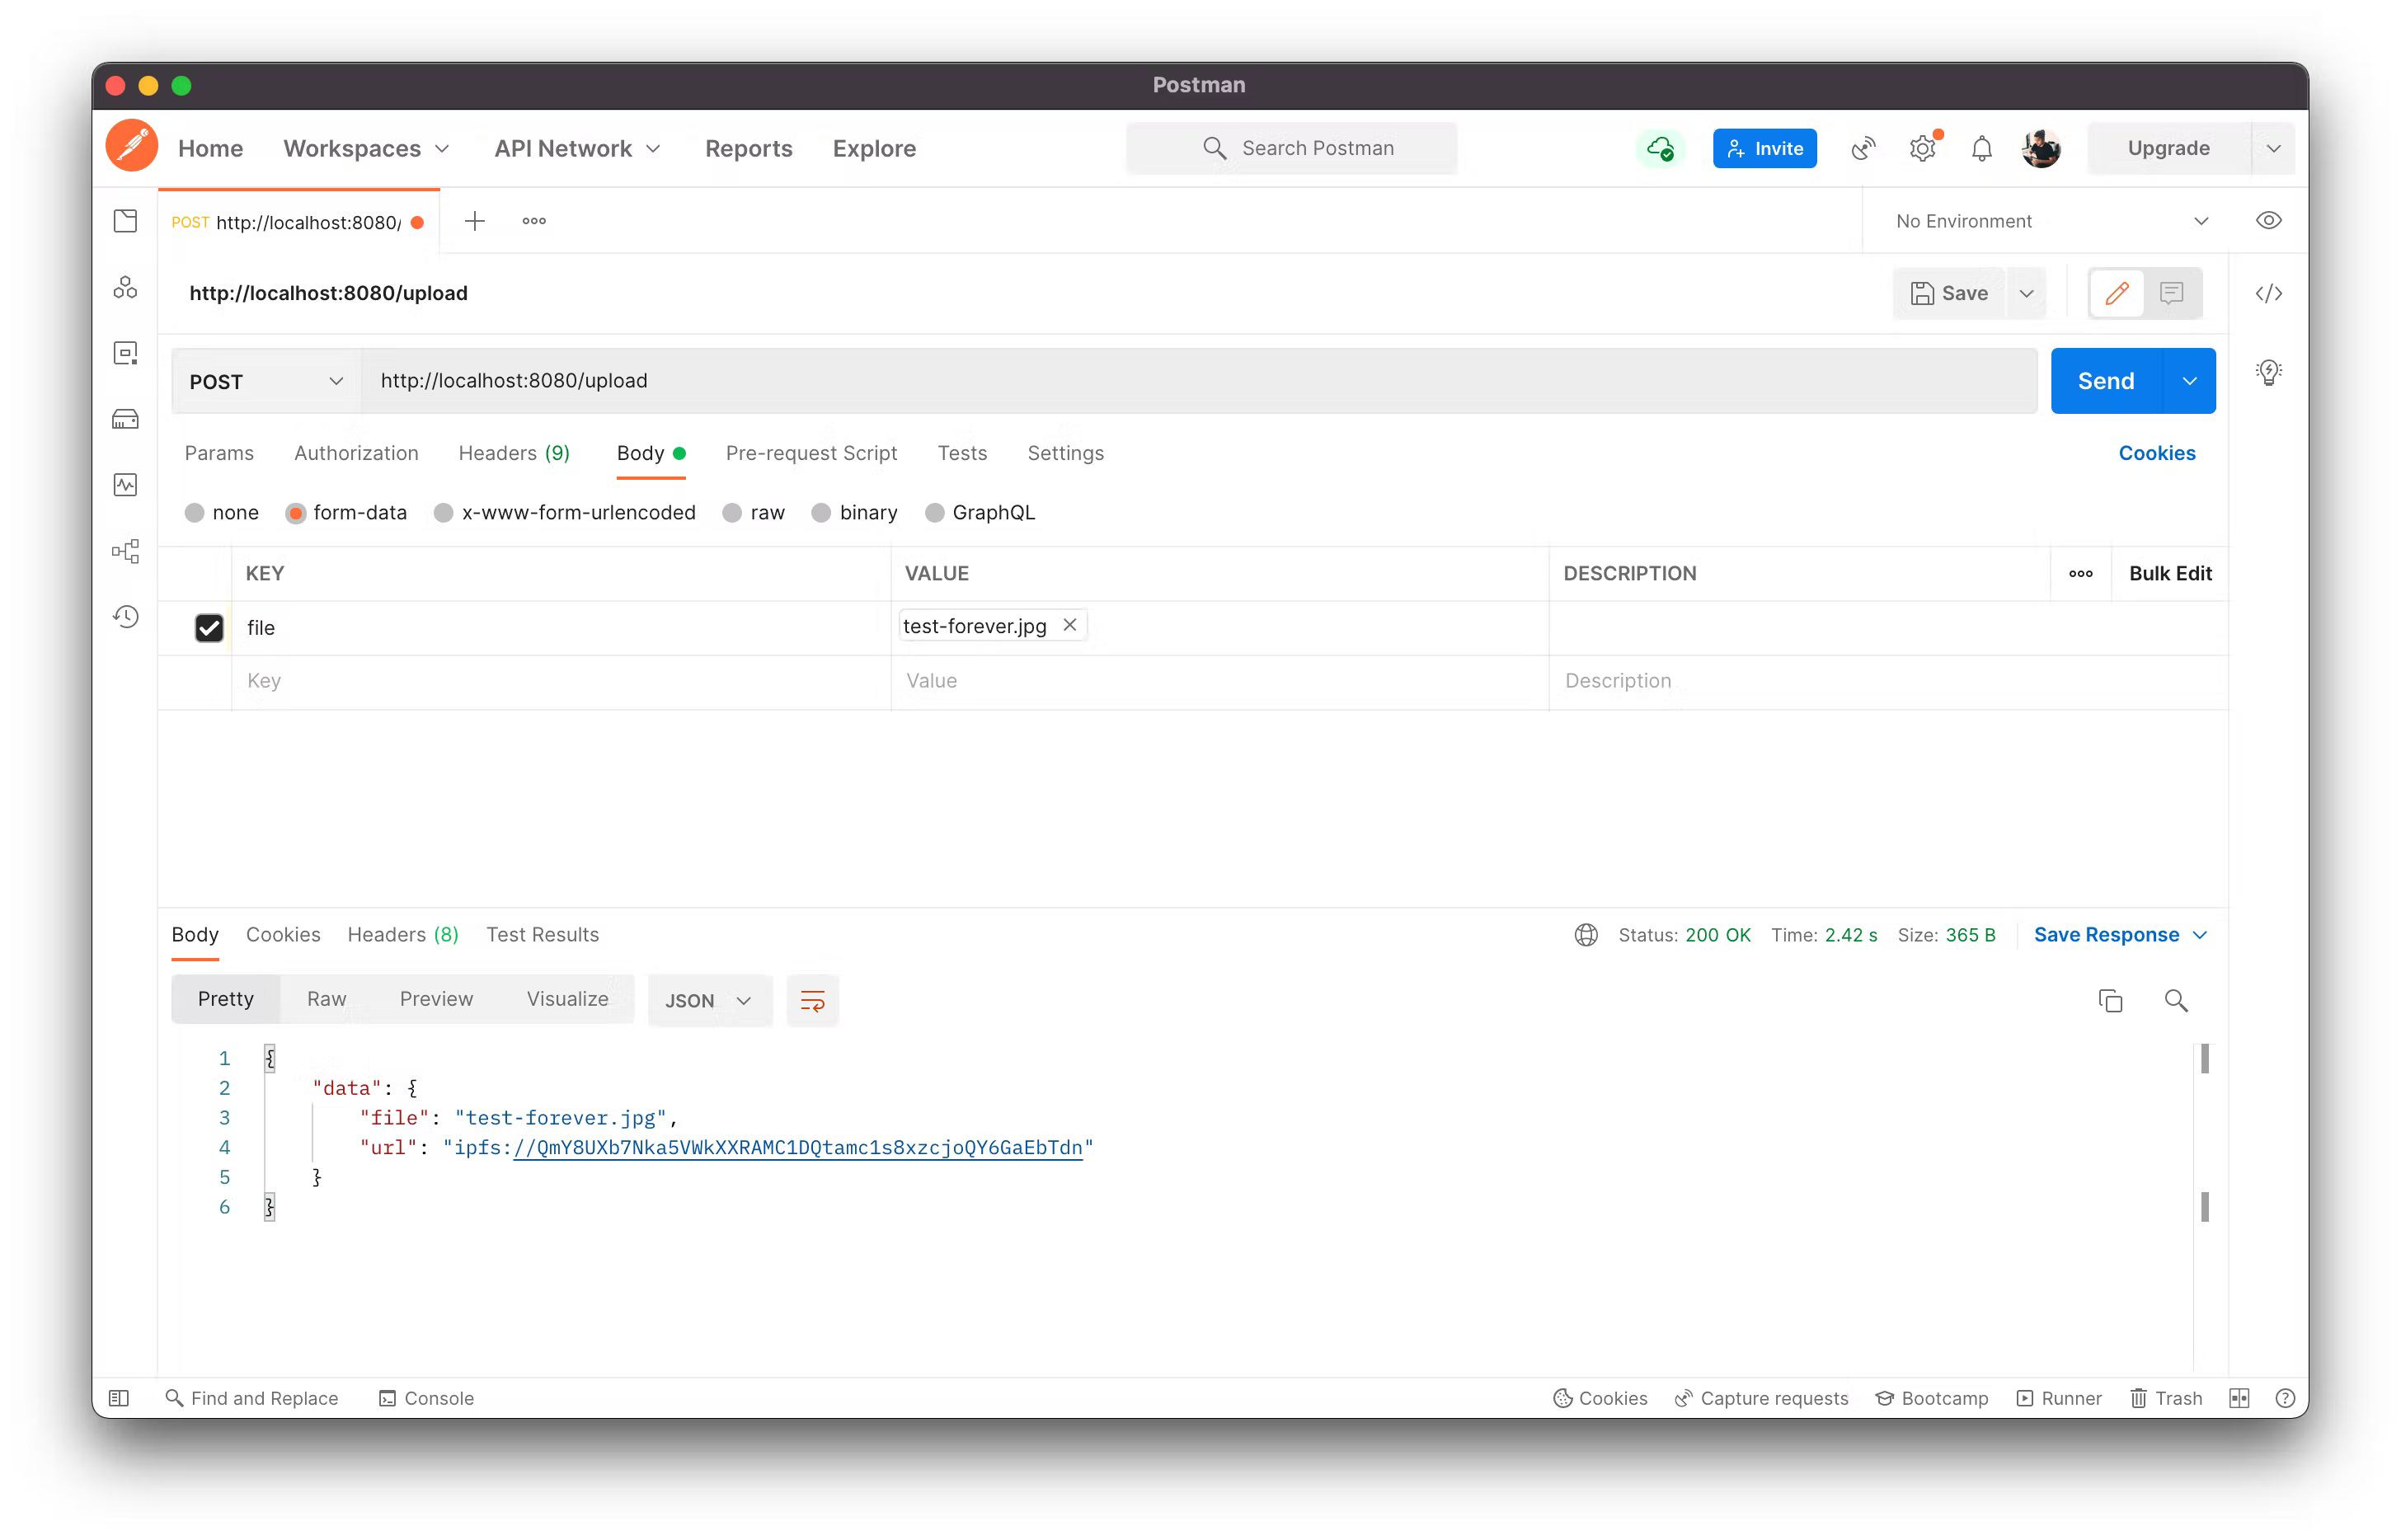Click Bulk Edit
Screen dimensions: 2401x1540
pos(2170,573)
